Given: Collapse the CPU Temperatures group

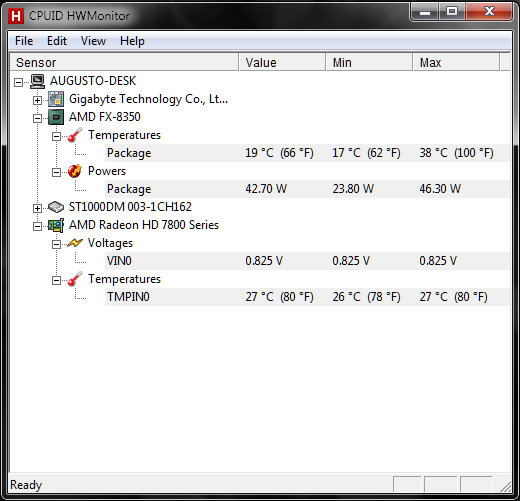Looking at the screenshot, I should 56,136.
